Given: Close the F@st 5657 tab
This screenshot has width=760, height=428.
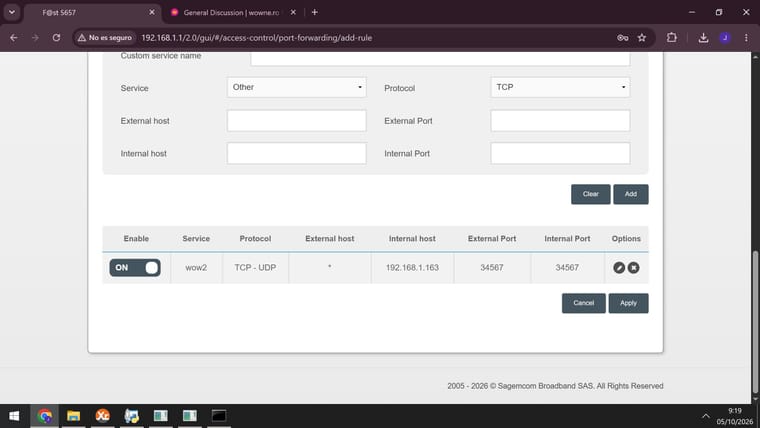Looking at the screenshot, I should [x=152, y=13].
